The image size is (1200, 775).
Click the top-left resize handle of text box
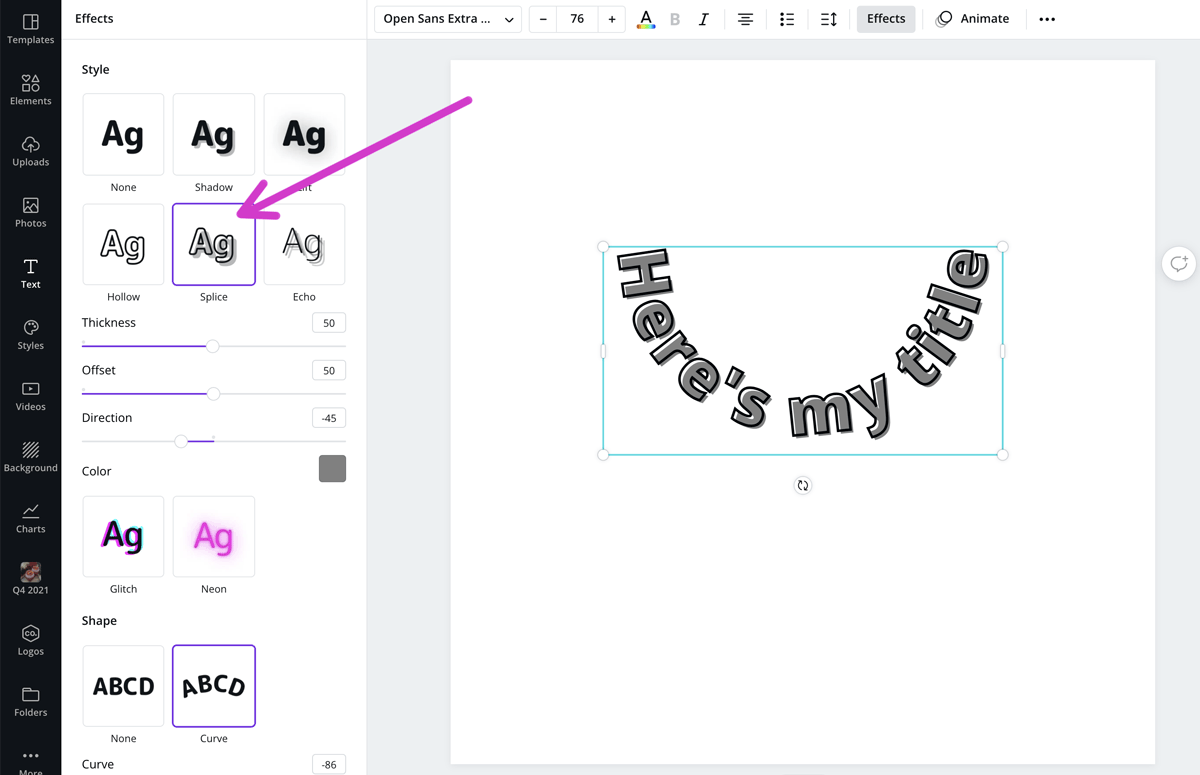click(603, 247)
